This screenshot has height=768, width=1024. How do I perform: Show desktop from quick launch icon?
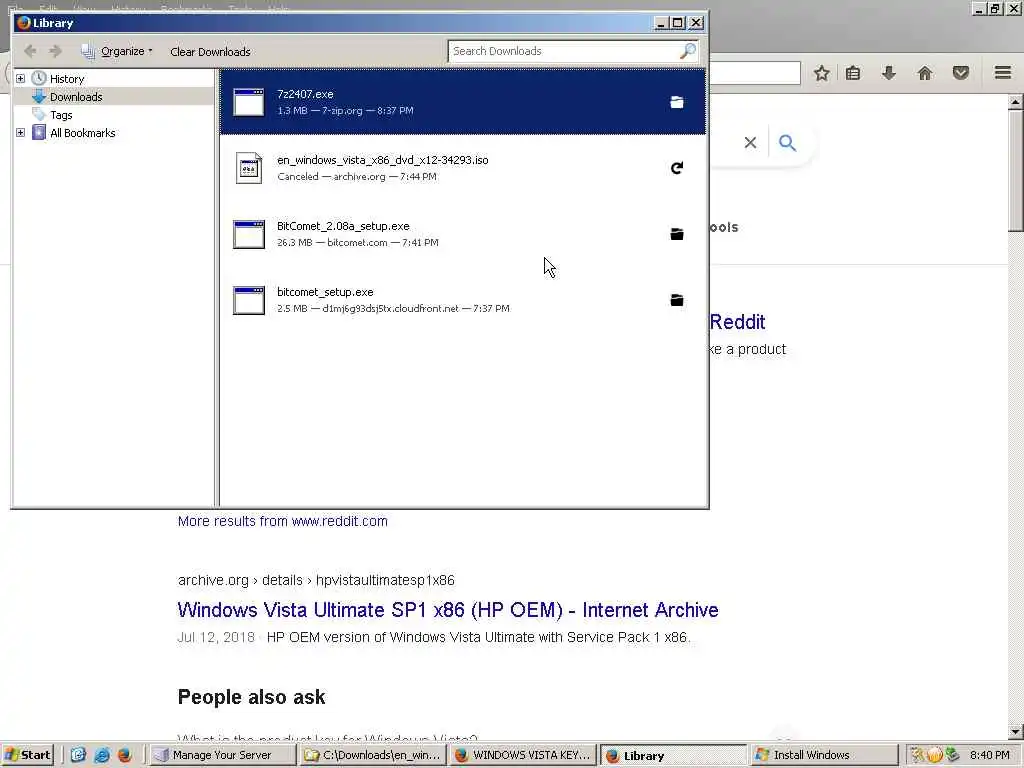point(78,755)
